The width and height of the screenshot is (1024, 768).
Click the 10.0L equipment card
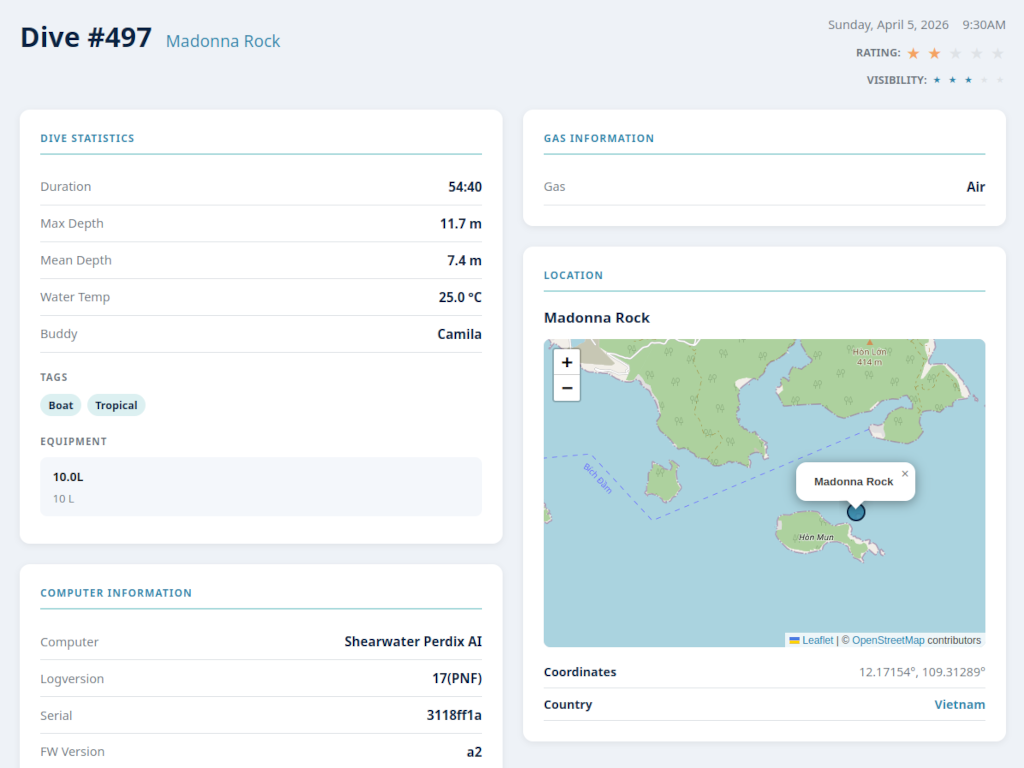261,487
